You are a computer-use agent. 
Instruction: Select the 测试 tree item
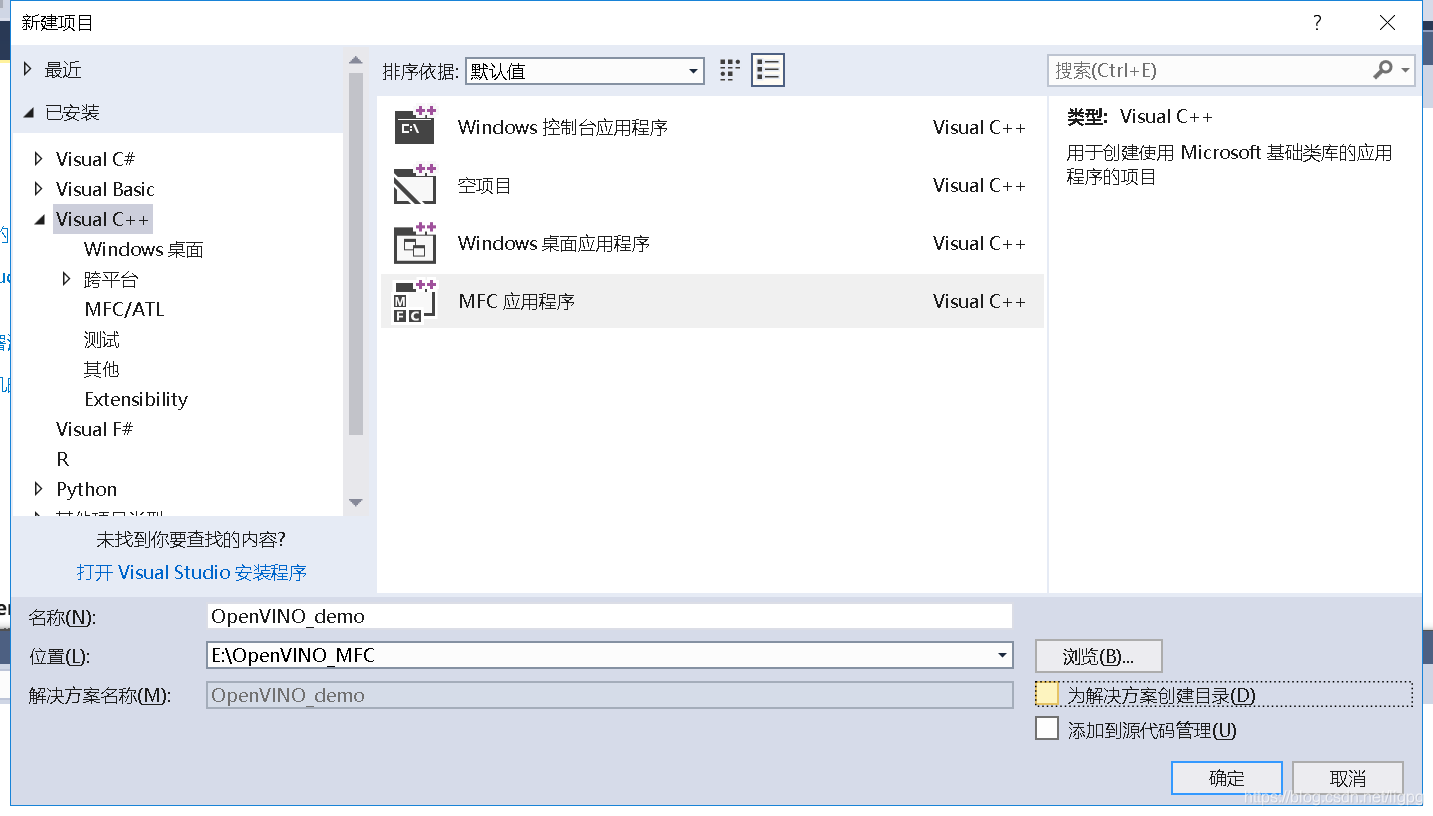102,339
